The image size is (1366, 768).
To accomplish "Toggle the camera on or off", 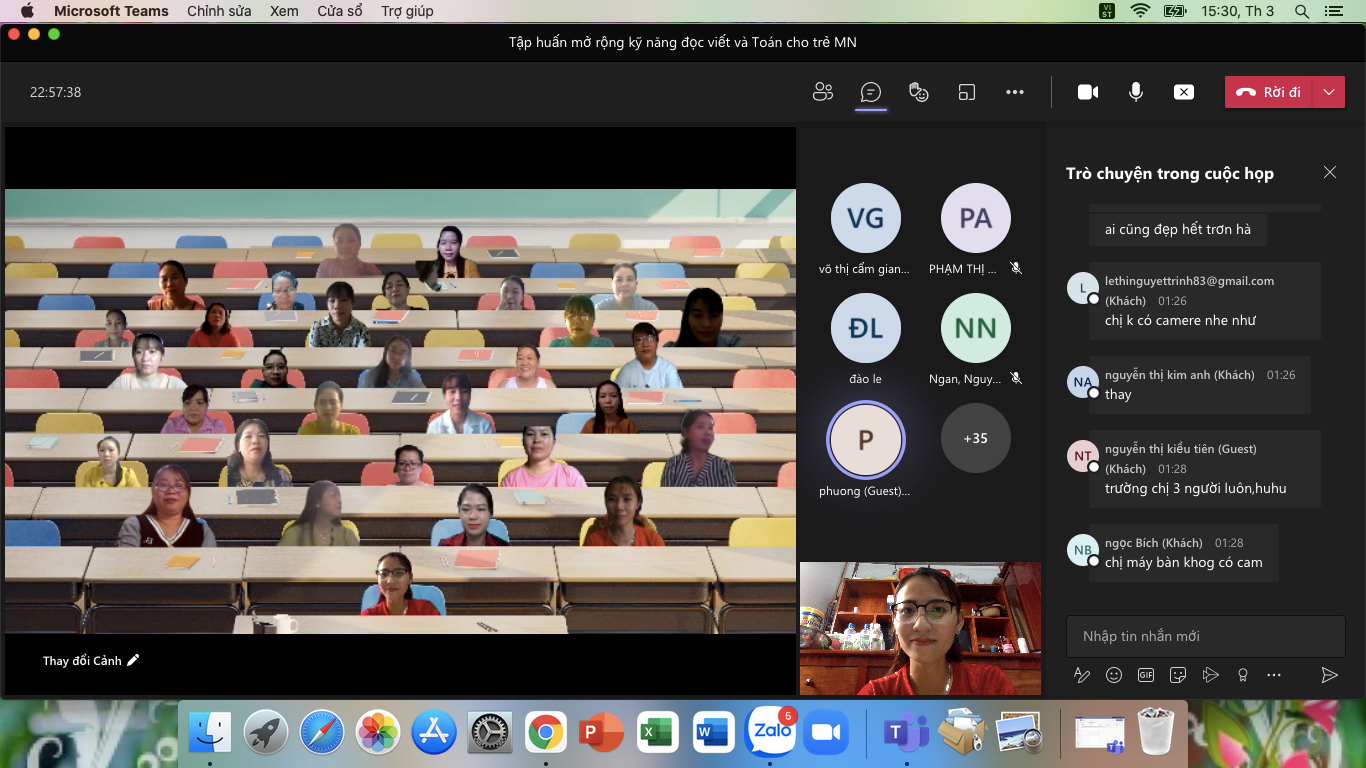I will pyautogui.click(x=1088, y=92).
